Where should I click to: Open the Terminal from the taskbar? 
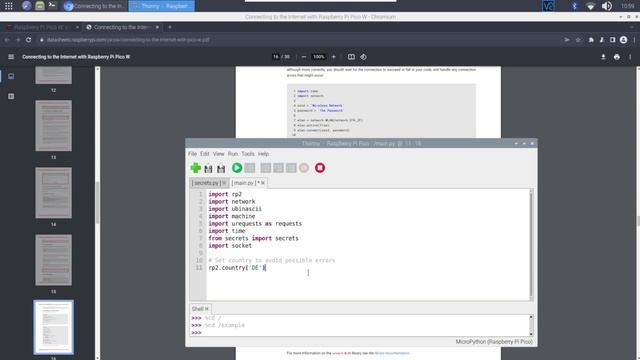tap(52, 6)
